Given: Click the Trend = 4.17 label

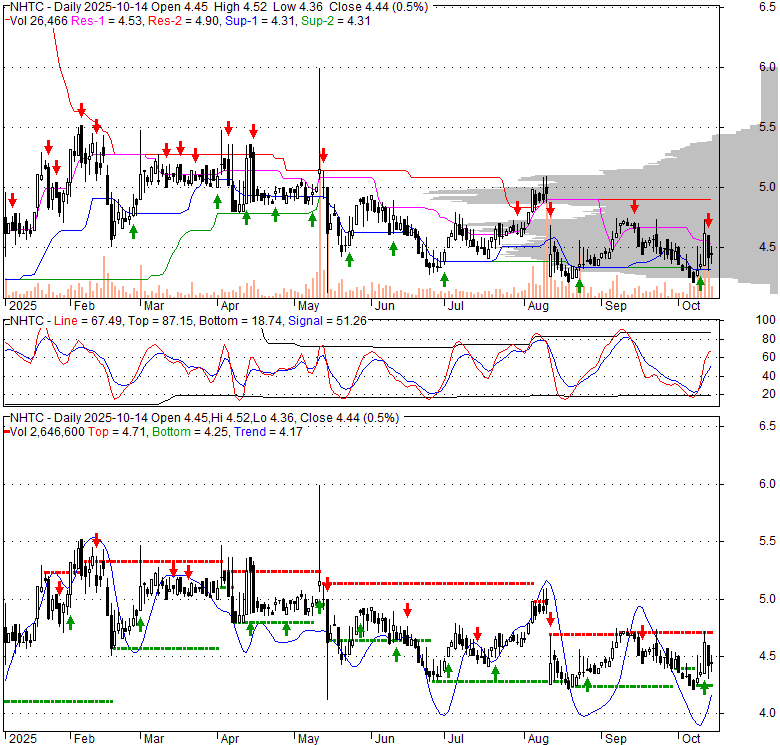Looking at the screenshot, I should [x=268, y=432].
